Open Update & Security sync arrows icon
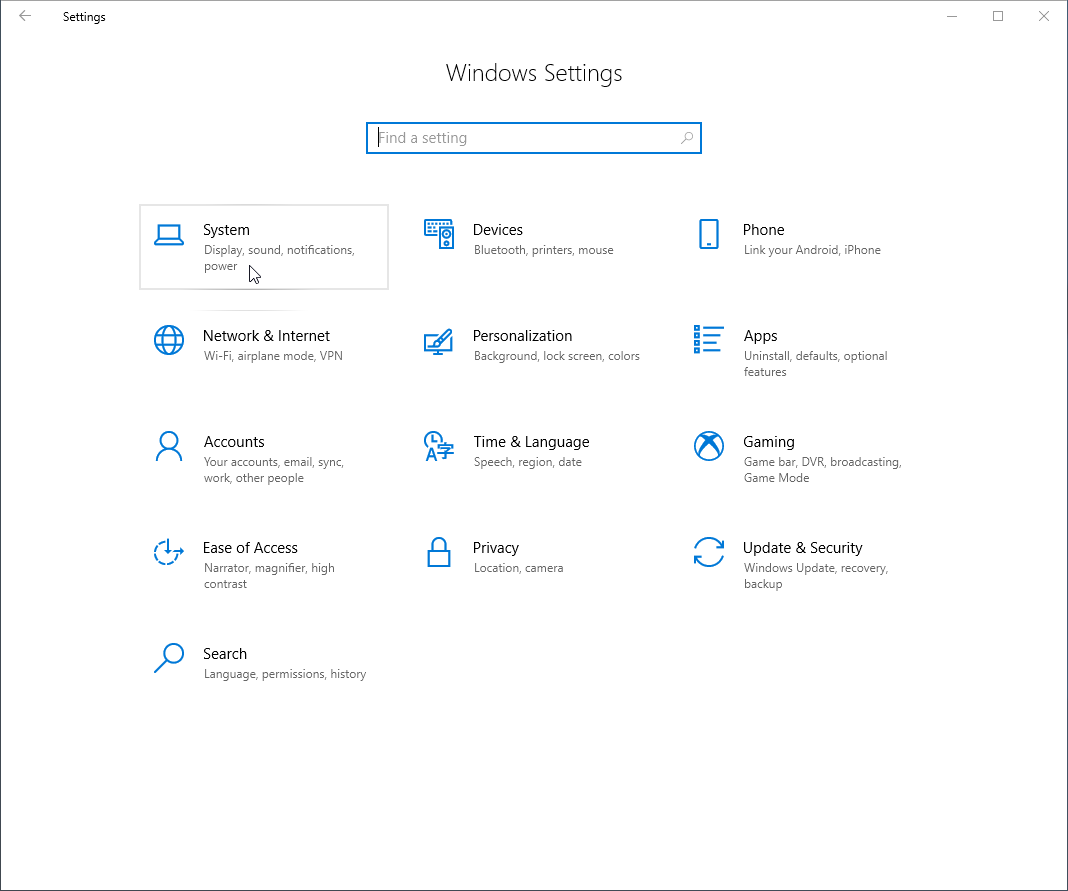Image resolution: width=1068 pixels, height=891 pixels. click(x=708, y=552)
